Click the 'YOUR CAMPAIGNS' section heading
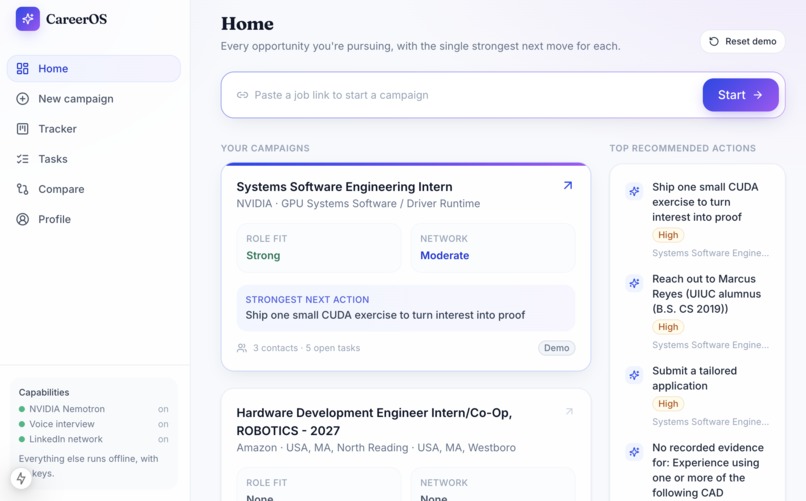Viewport: 806px width, 501px height. click(265, 149)
